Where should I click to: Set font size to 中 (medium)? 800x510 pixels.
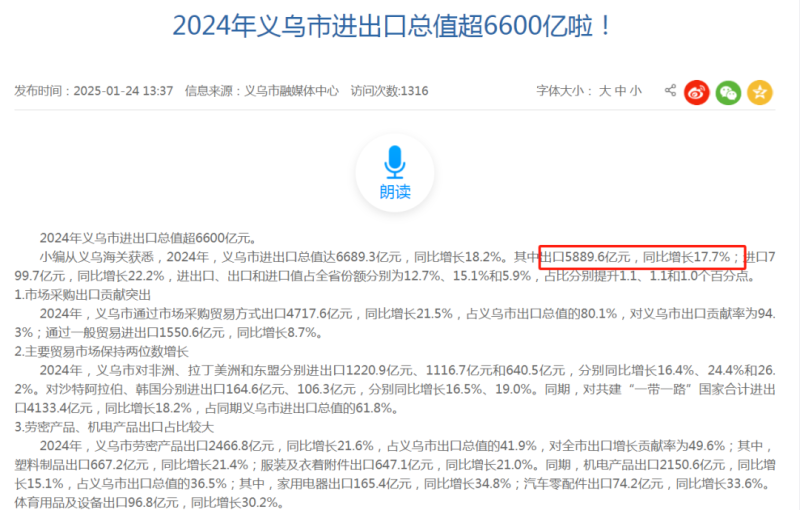(x=620, y=91)
